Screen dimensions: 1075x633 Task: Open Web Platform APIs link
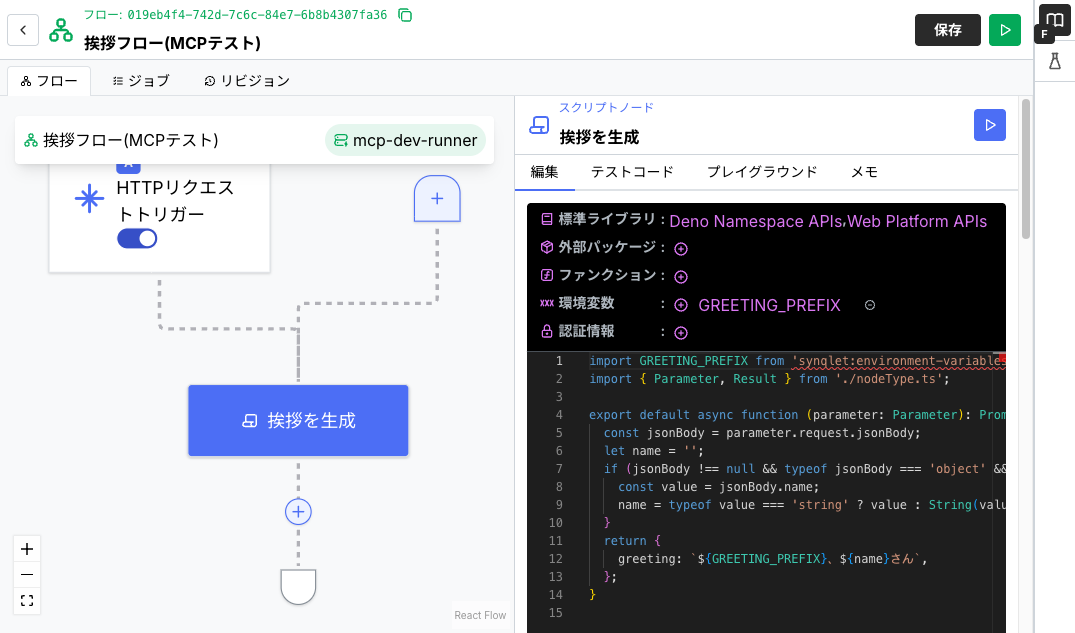click(917, 221)
